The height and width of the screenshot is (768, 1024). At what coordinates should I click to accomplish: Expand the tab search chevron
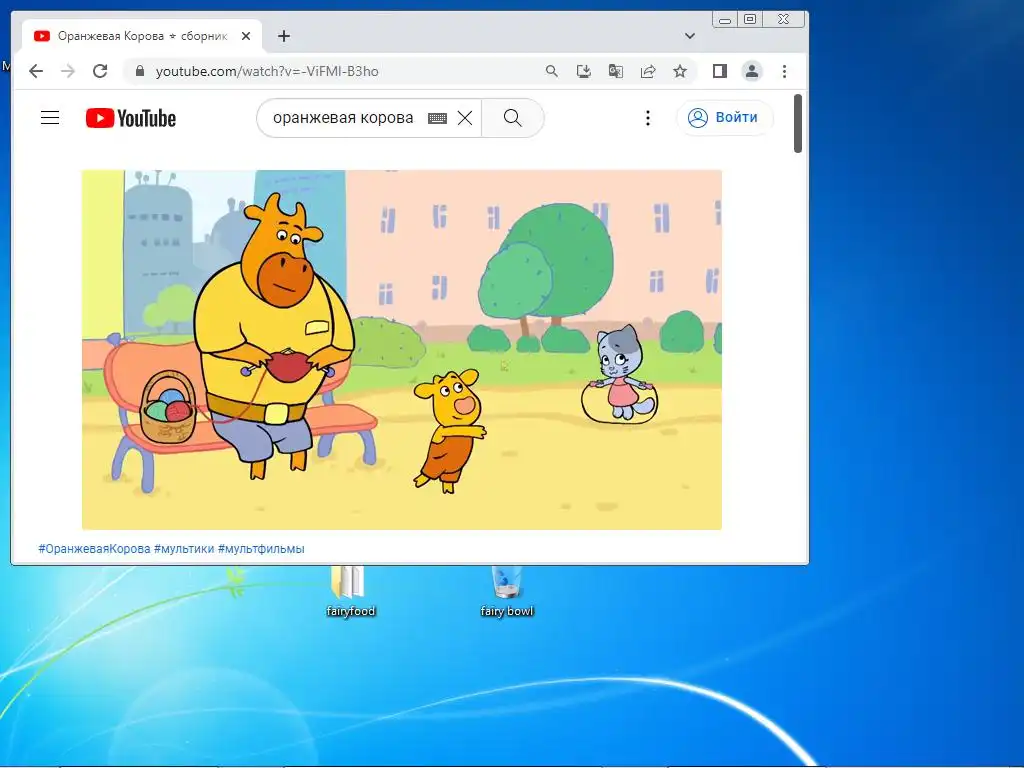tap(690, 36)
